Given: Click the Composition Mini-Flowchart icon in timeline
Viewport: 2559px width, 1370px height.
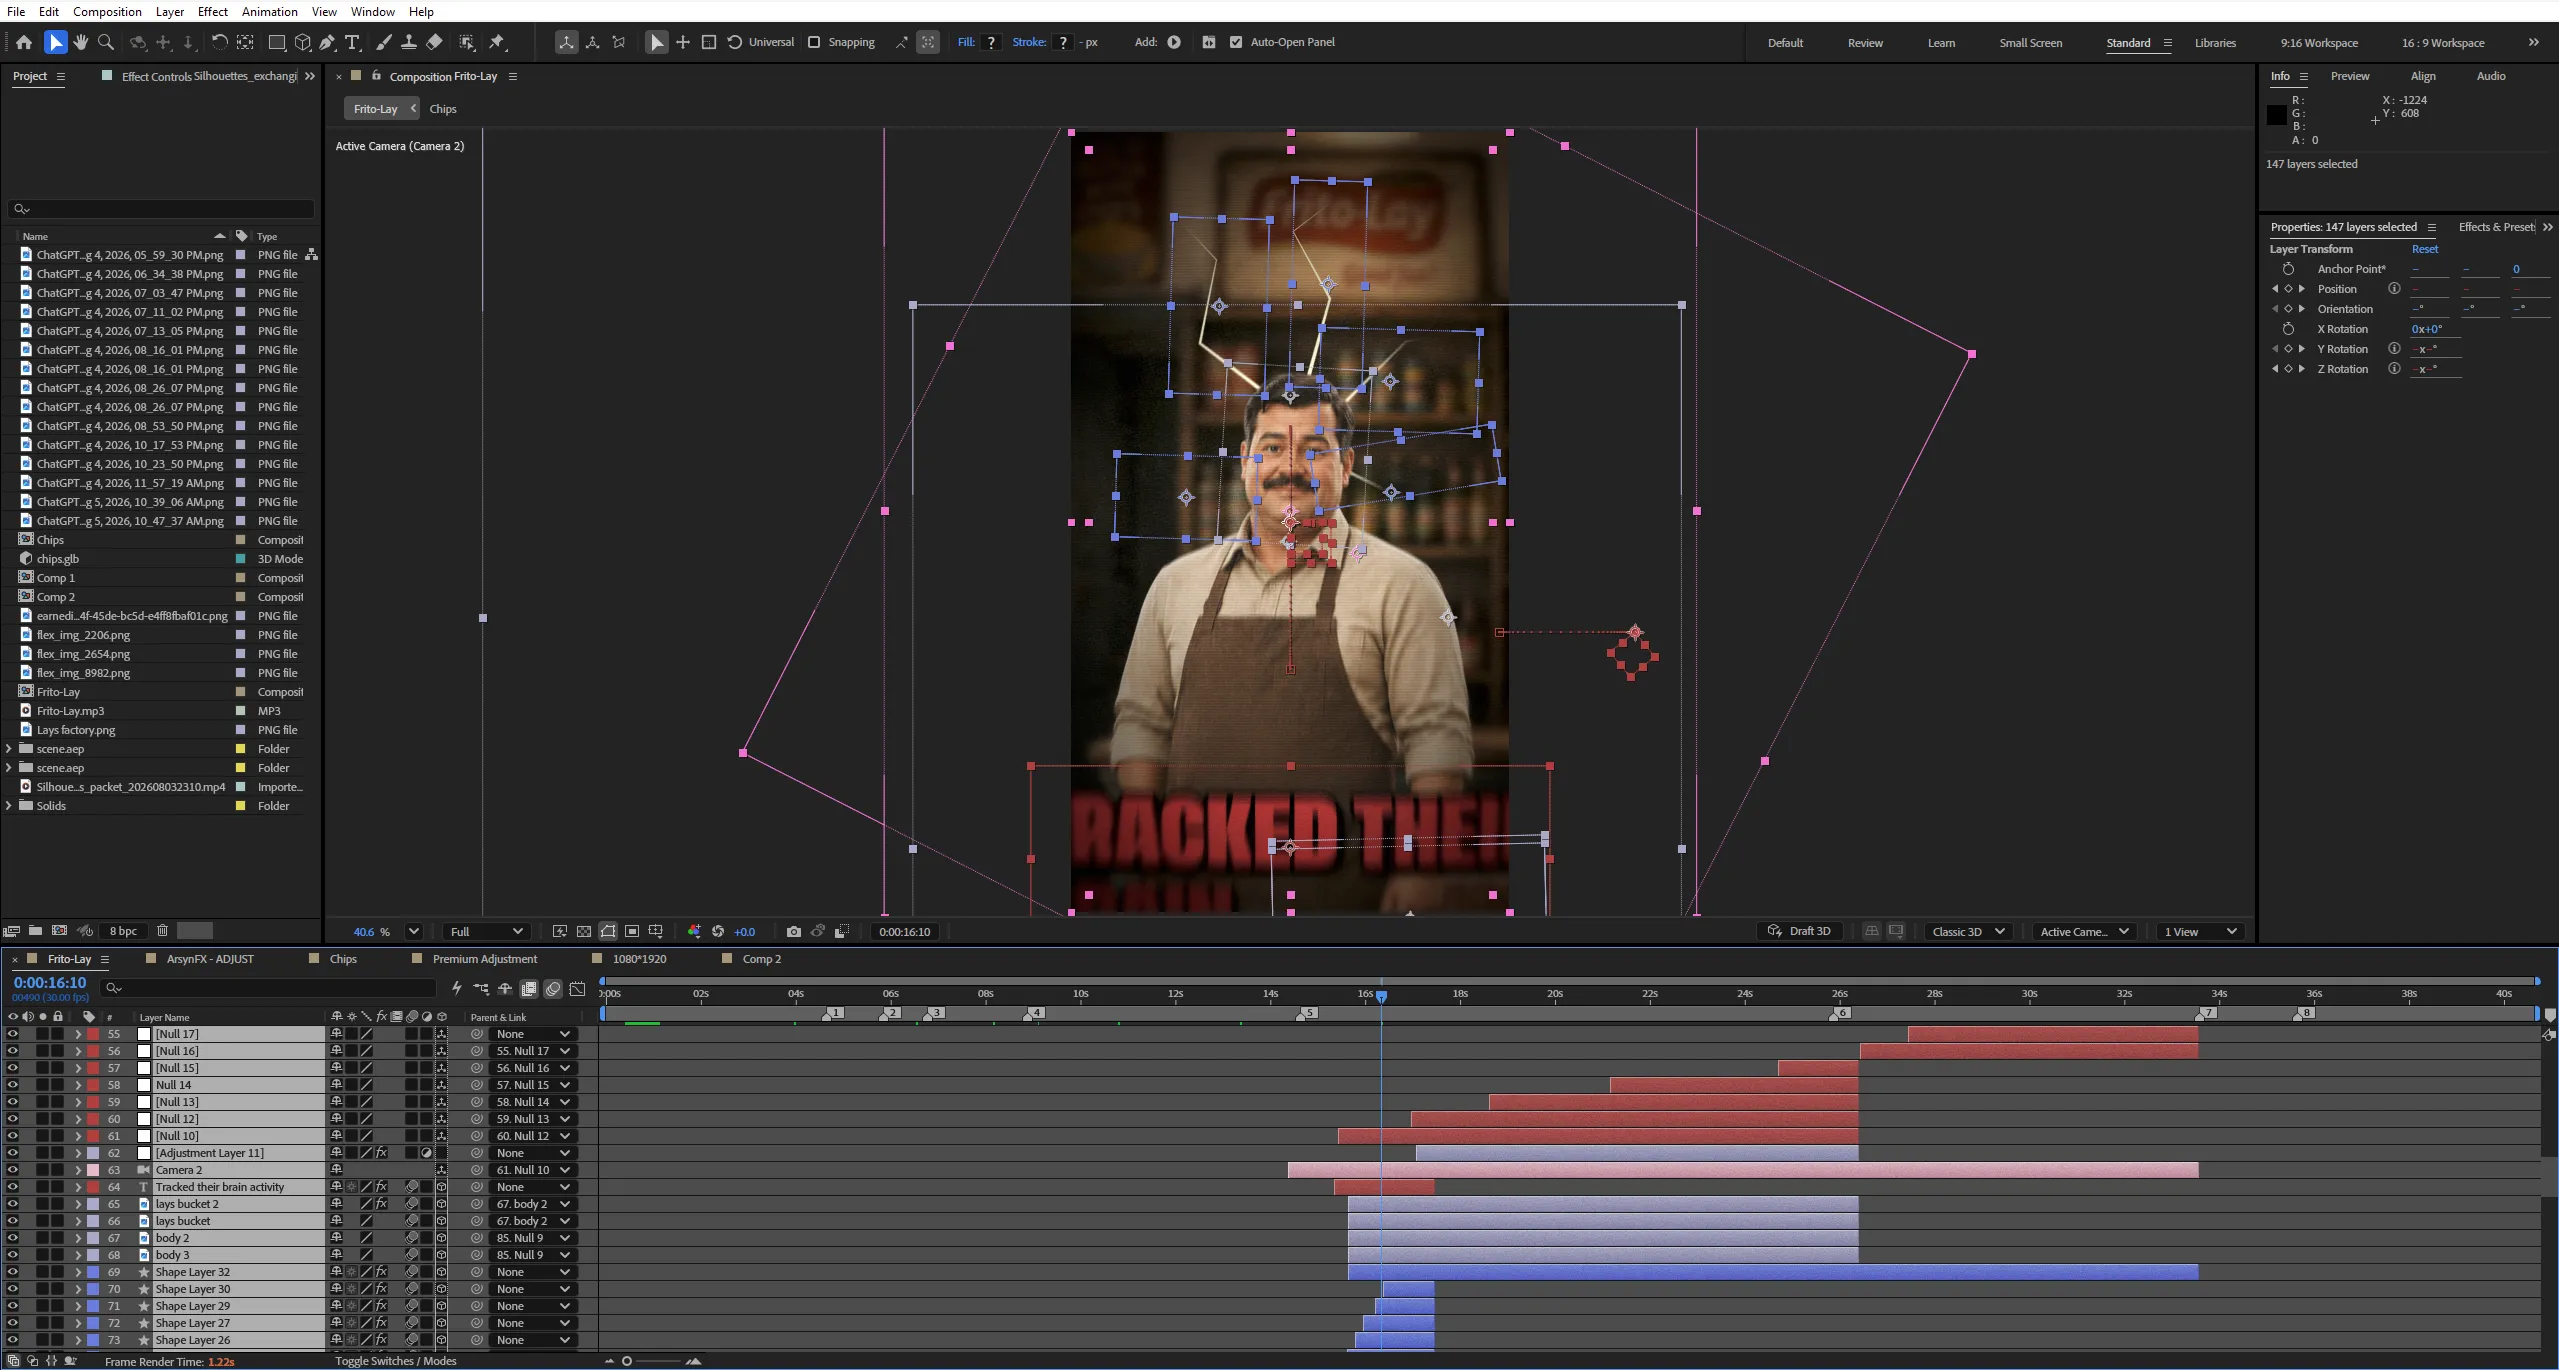Looking at the screenshot, I should (481, 989).
